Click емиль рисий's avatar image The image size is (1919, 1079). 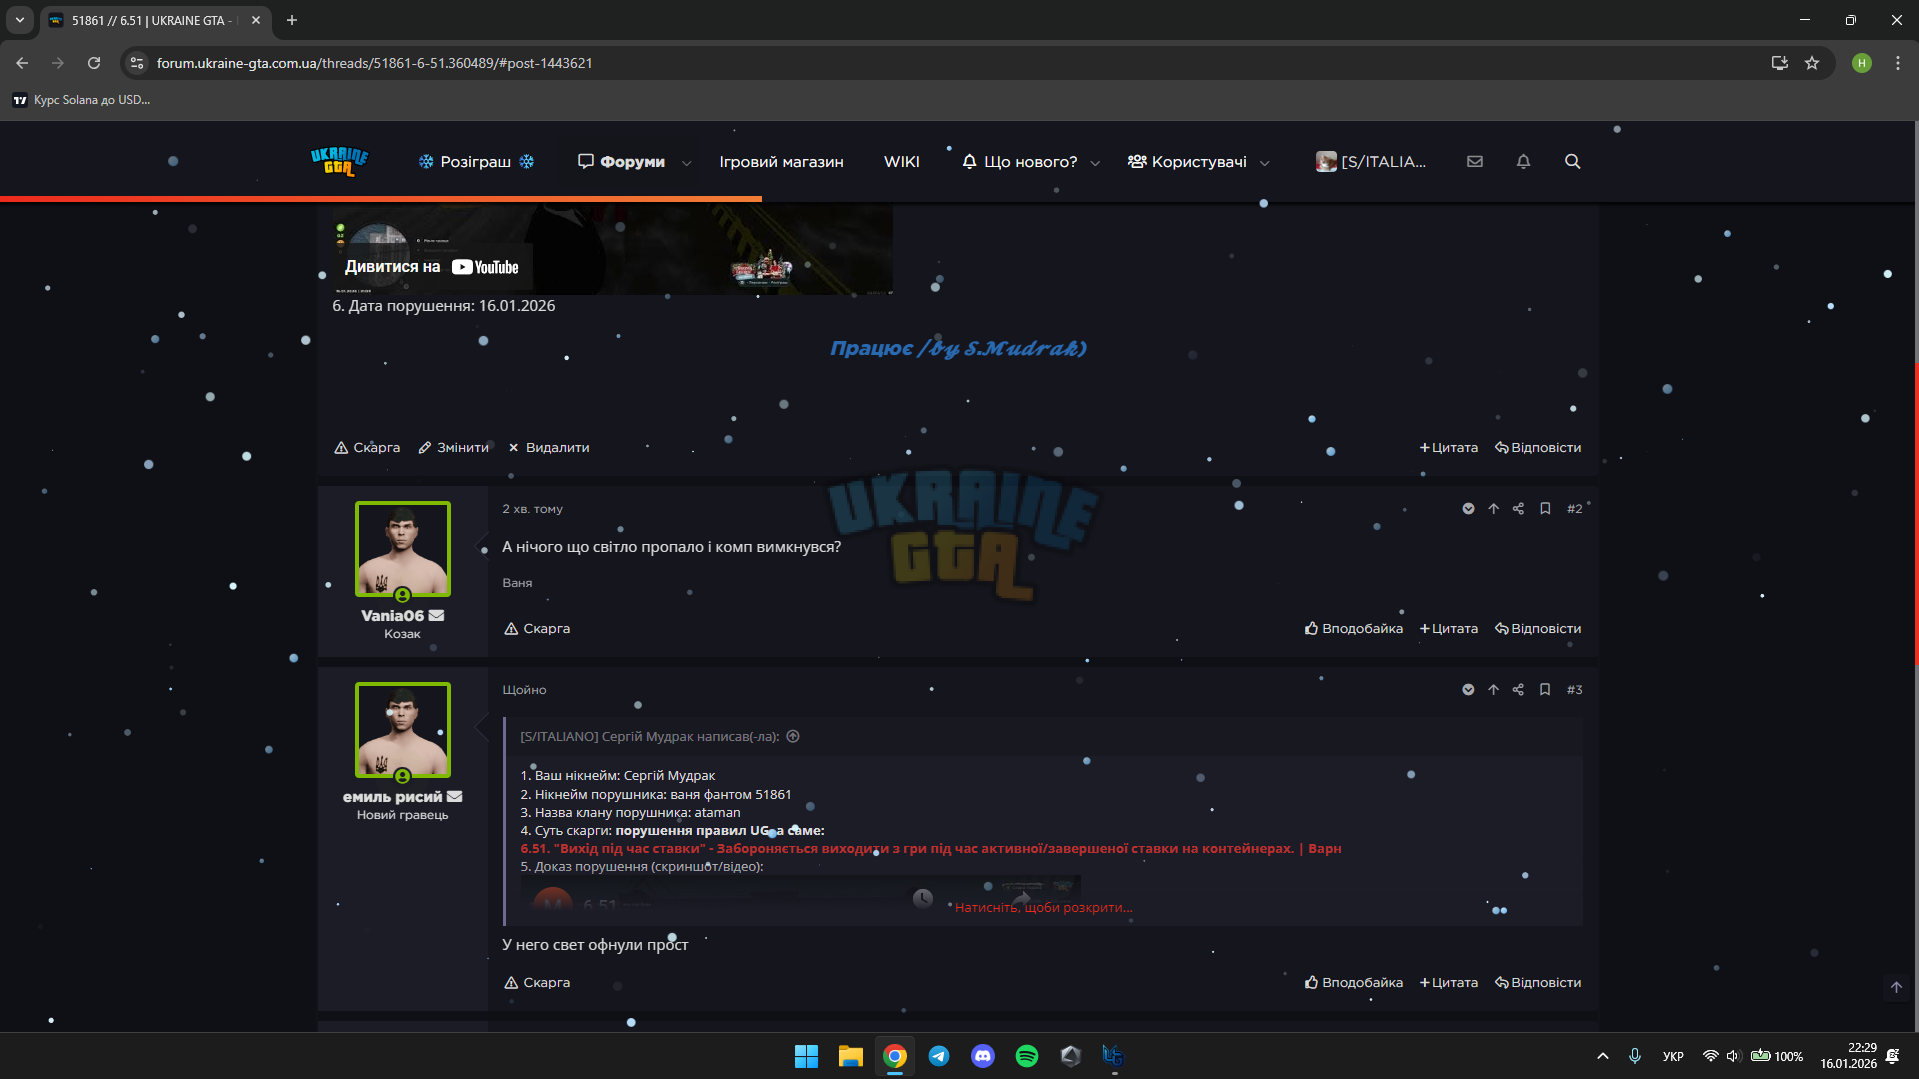tap(403, 730)
